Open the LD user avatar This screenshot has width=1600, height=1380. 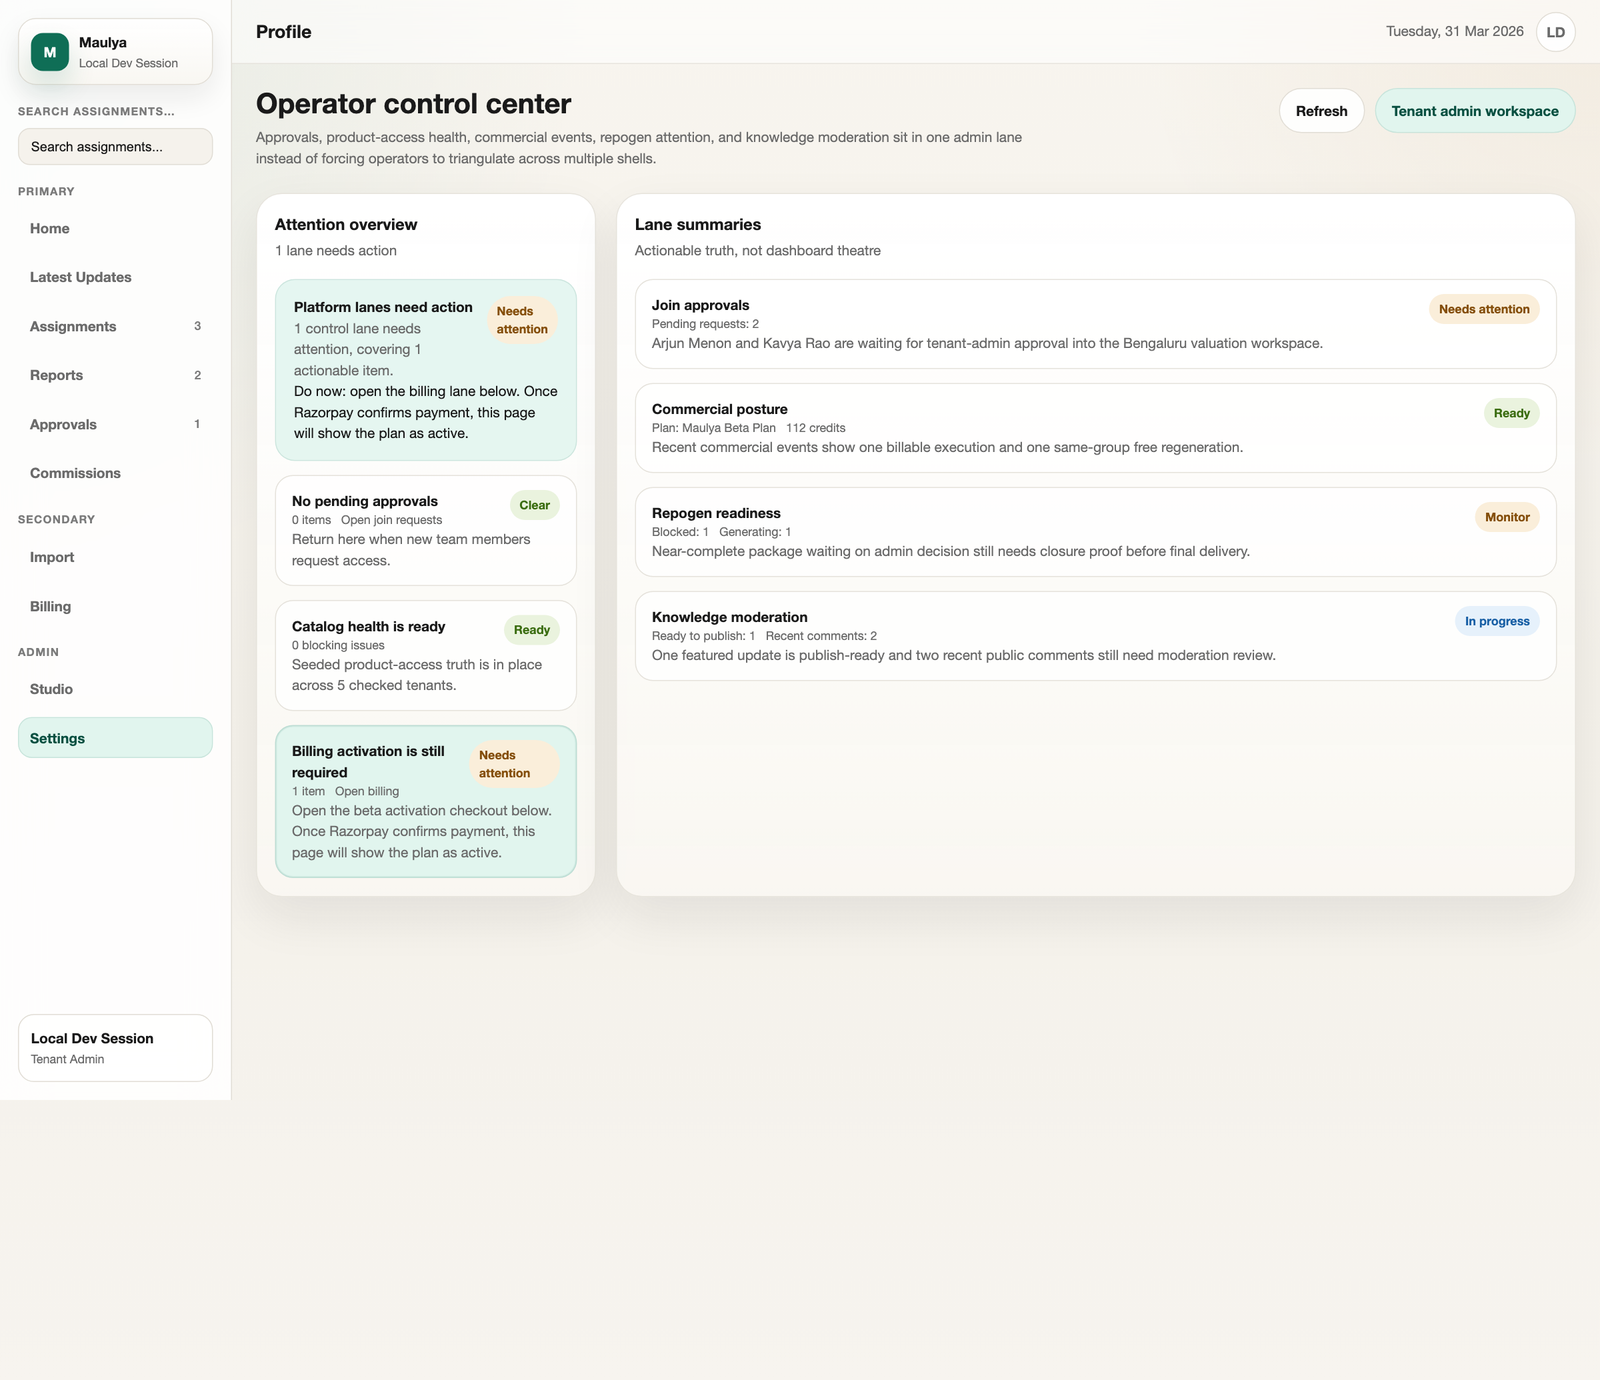[x=1555, y=32]
